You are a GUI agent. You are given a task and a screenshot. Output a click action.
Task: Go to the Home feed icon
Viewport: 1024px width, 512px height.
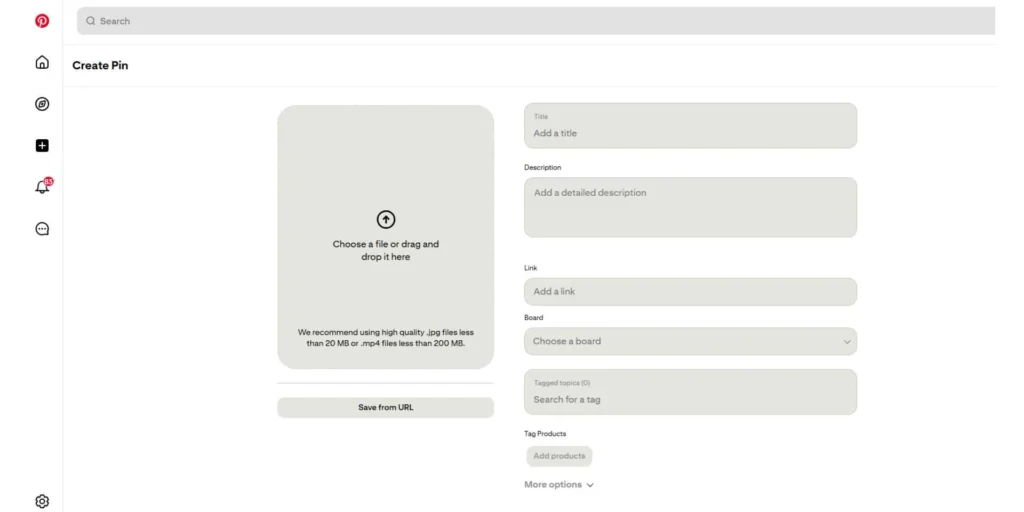point(42,63)
